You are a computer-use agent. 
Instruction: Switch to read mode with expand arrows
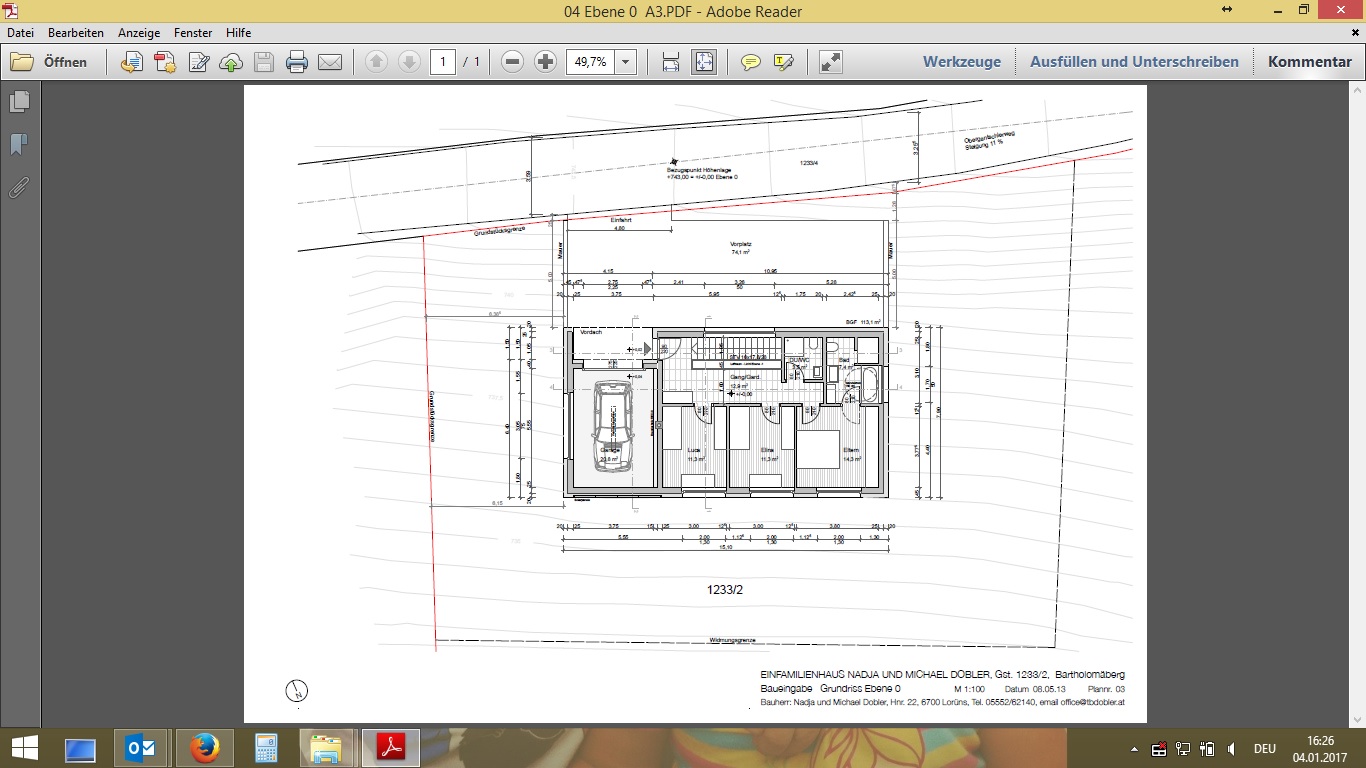(x=830, y=62)
